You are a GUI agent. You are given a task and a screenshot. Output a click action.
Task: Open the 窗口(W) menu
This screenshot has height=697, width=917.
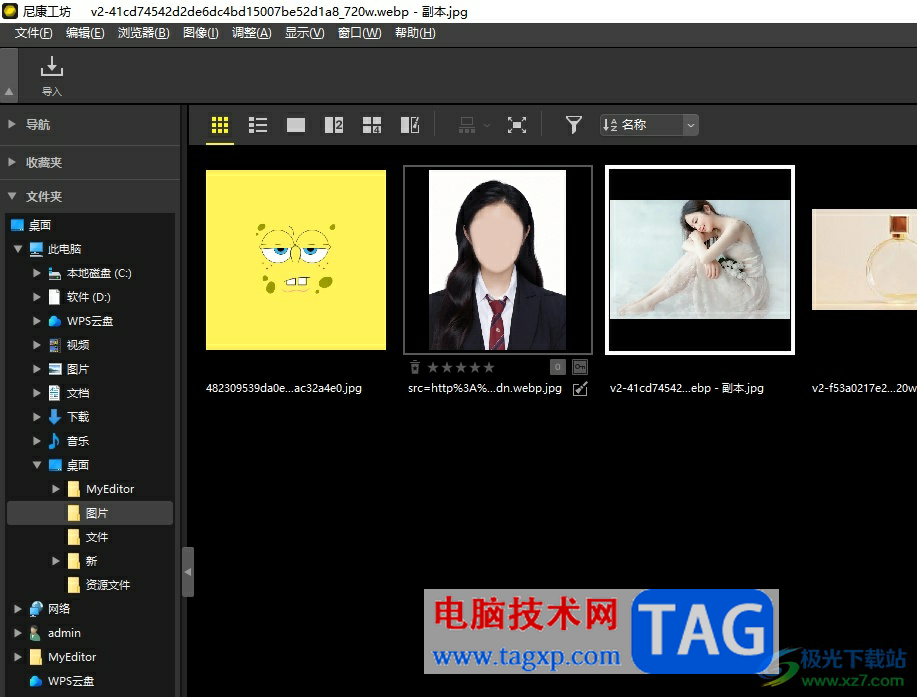(x=359, y=33)
